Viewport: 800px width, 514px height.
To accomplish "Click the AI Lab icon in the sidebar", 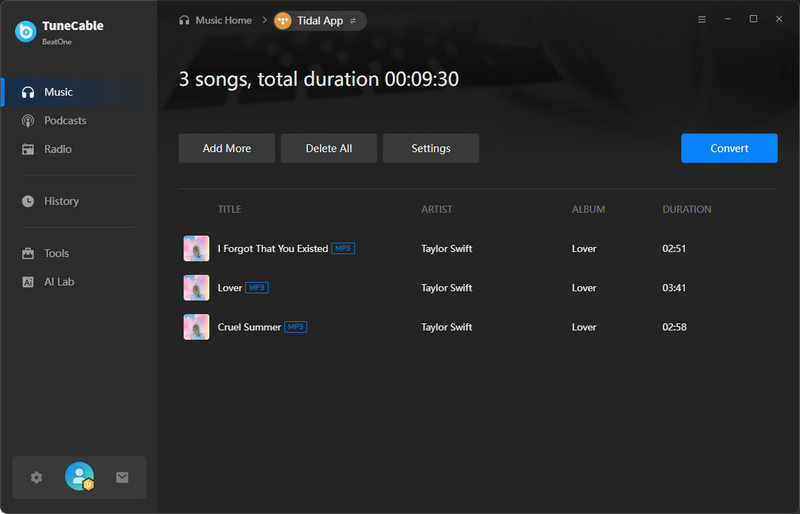I will [x=28, y=282].
